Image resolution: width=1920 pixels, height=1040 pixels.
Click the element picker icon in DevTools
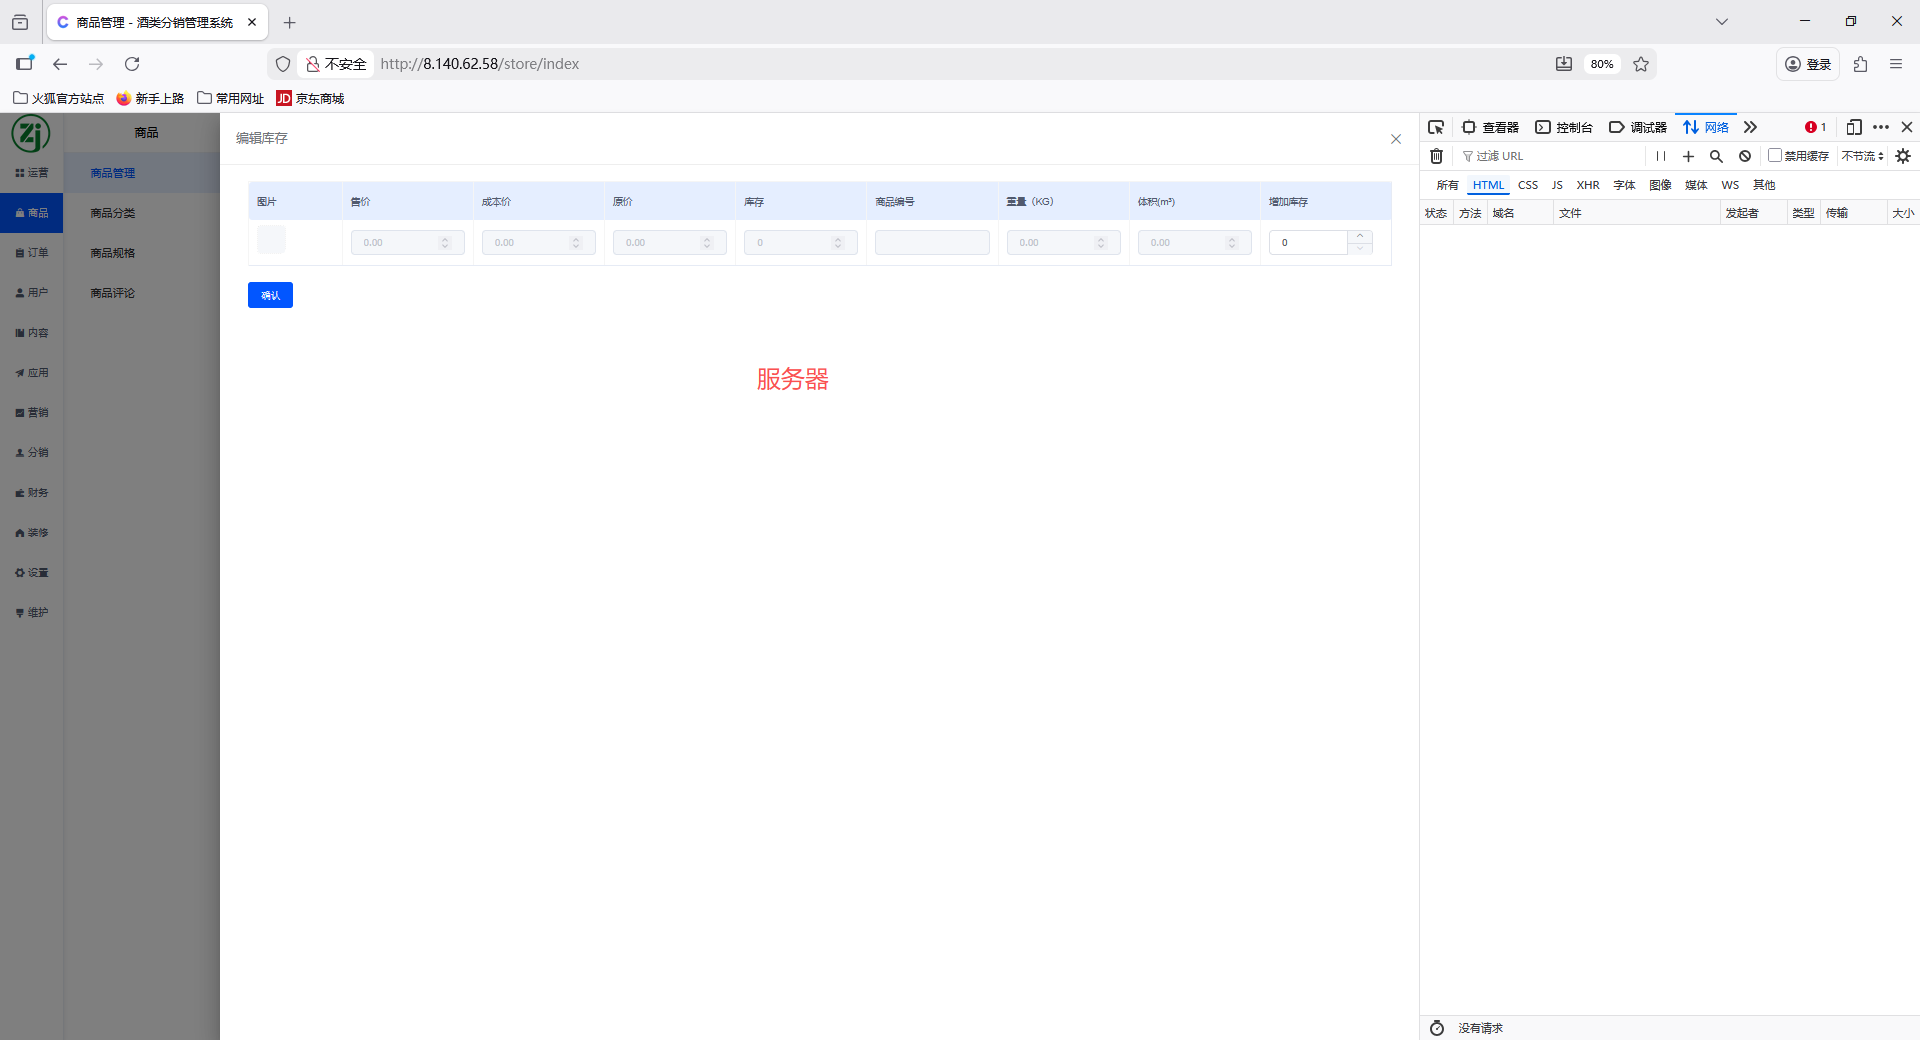(1436, 127)
